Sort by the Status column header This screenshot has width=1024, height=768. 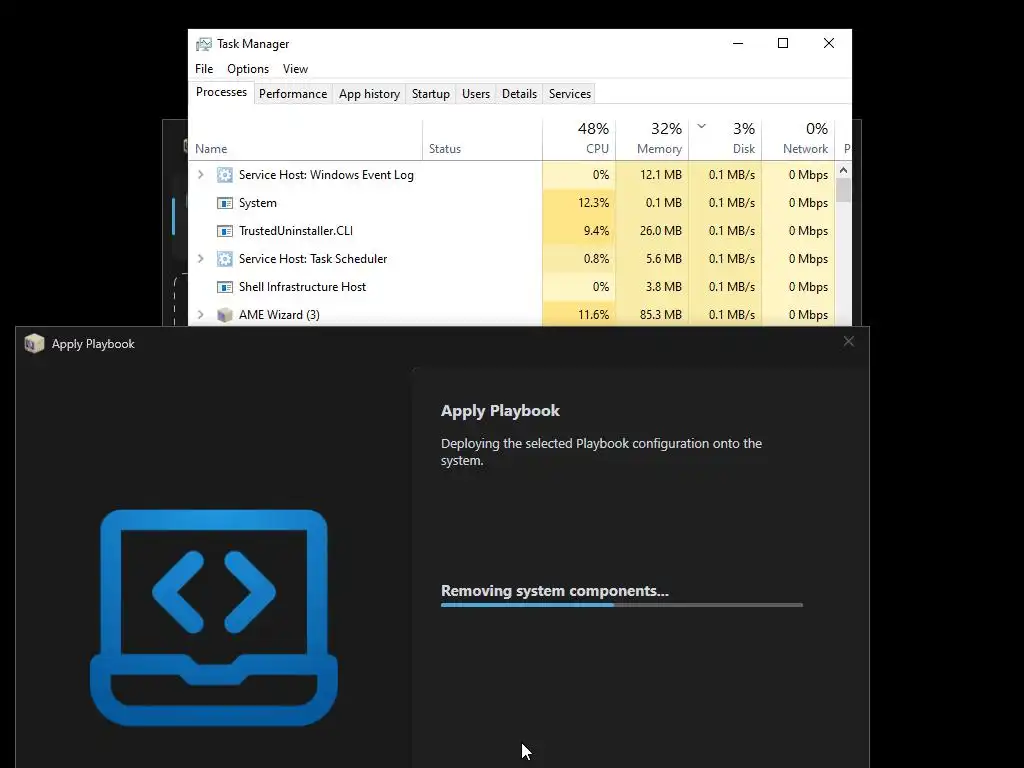482,140
